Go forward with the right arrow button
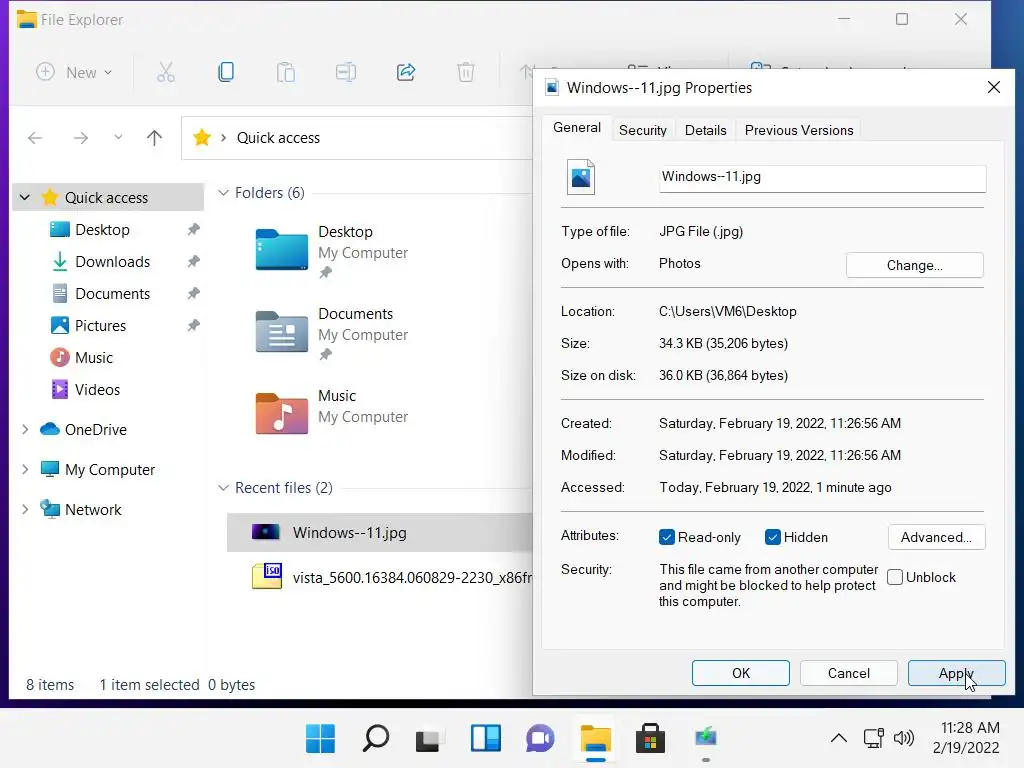The width and height of the screenshot is (1024, 768). tap(81, 138)
